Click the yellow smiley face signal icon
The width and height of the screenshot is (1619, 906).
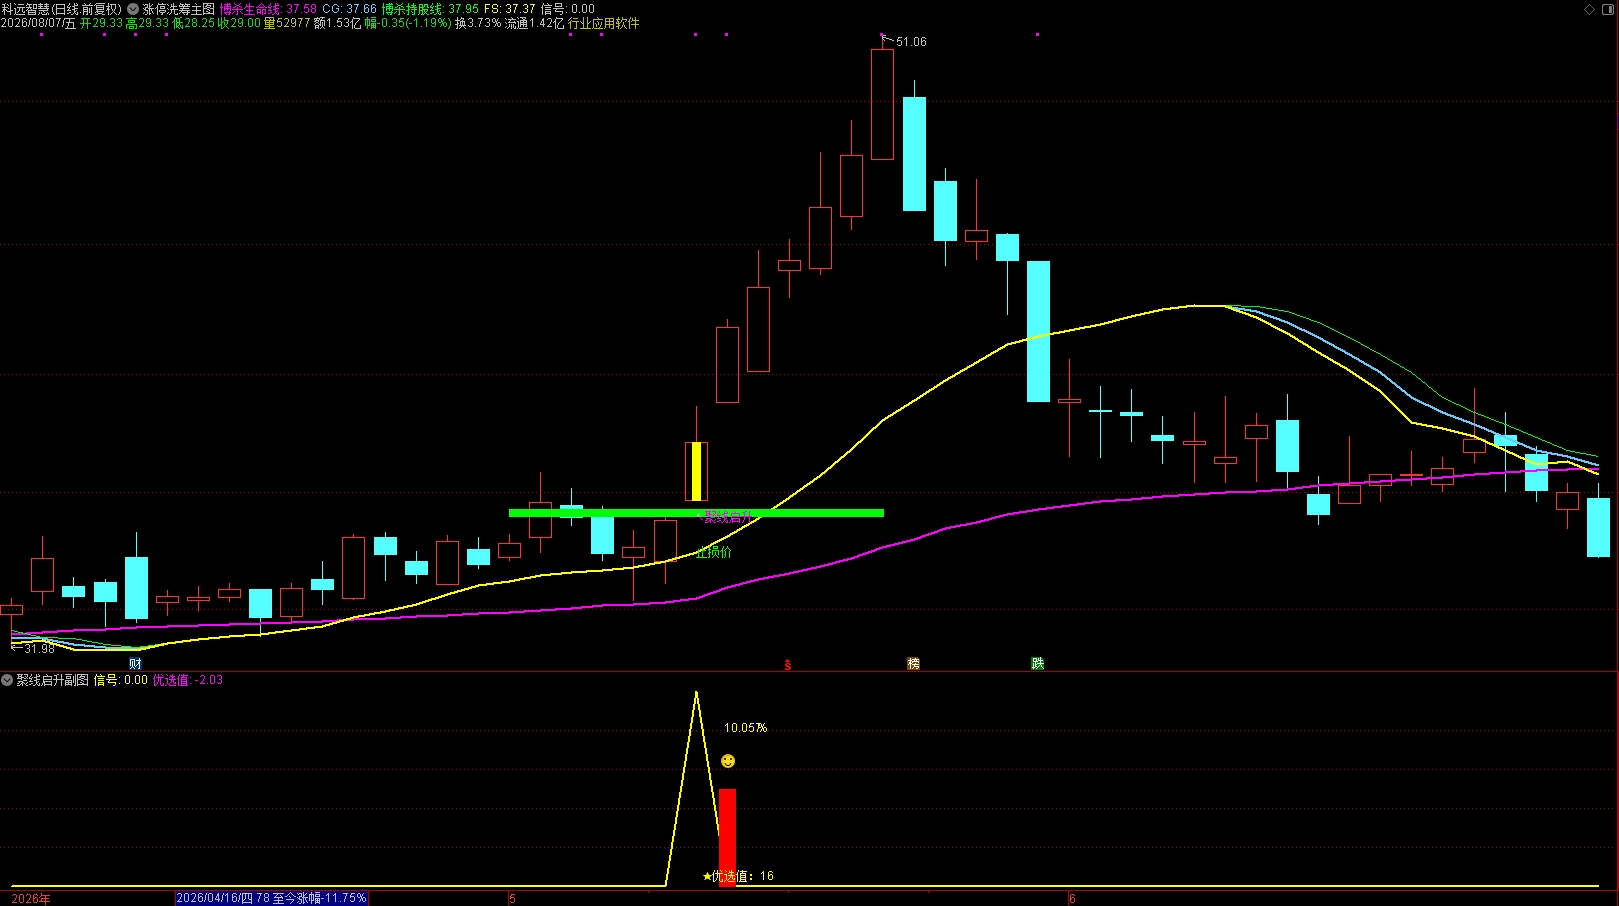coord(728,761)
